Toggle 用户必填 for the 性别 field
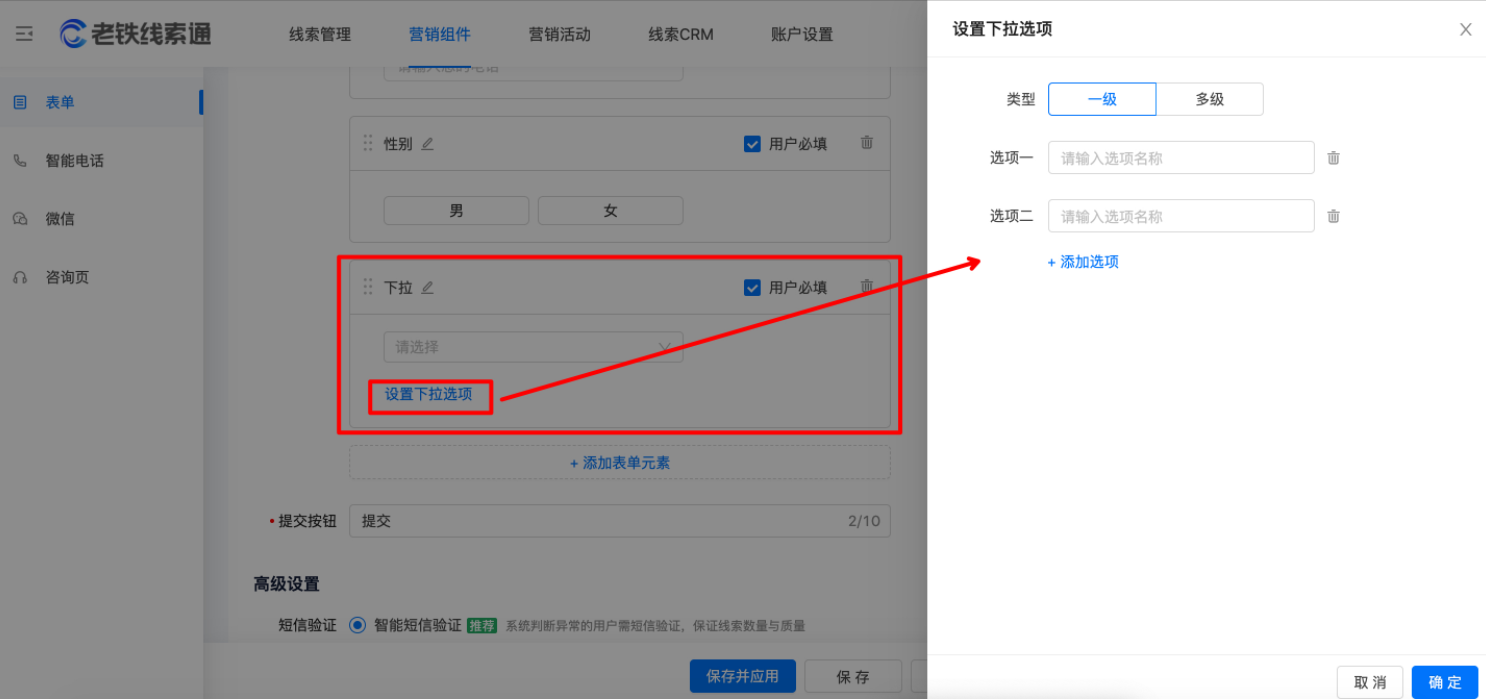Screen dimensions: 1486x699 (752, 143)
